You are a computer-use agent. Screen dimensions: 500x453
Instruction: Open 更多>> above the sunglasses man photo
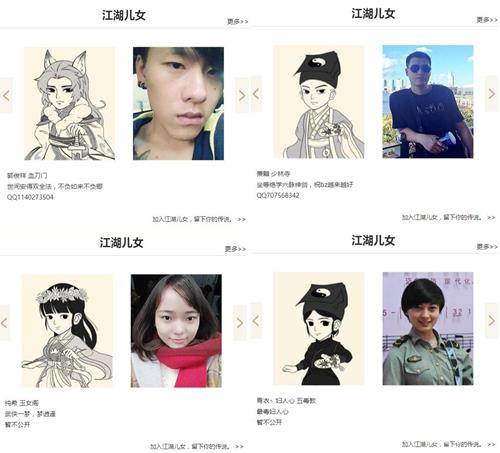pyautogui.click(x=487, y=20)
